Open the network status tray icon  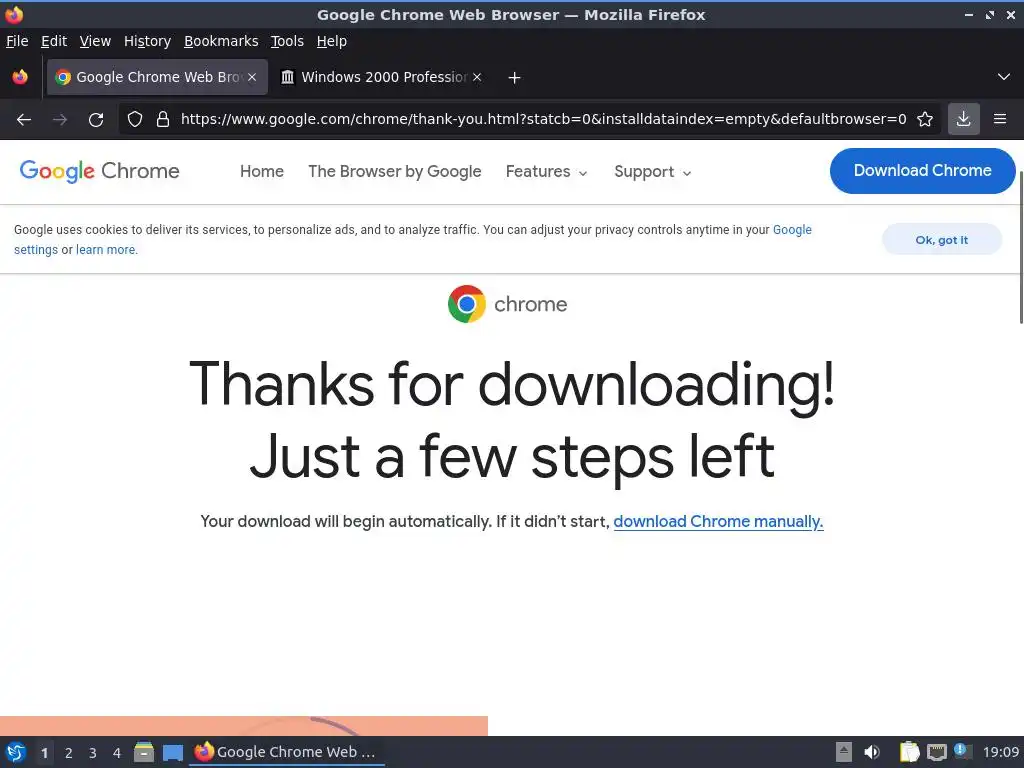click(936, 752)
